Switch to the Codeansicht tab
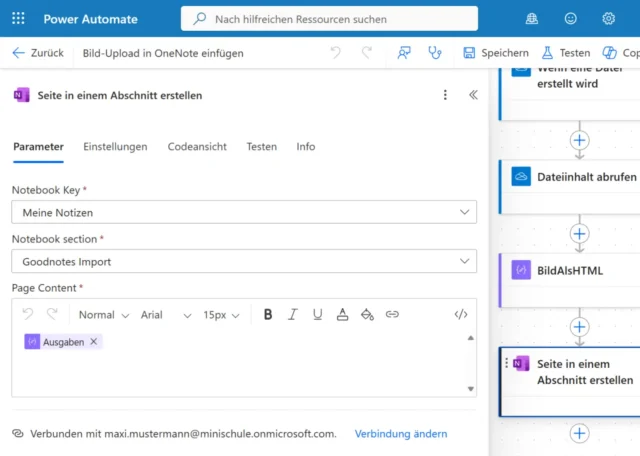Image resolution: width=640 pixels, height=456 pixels. click(197, 147)
